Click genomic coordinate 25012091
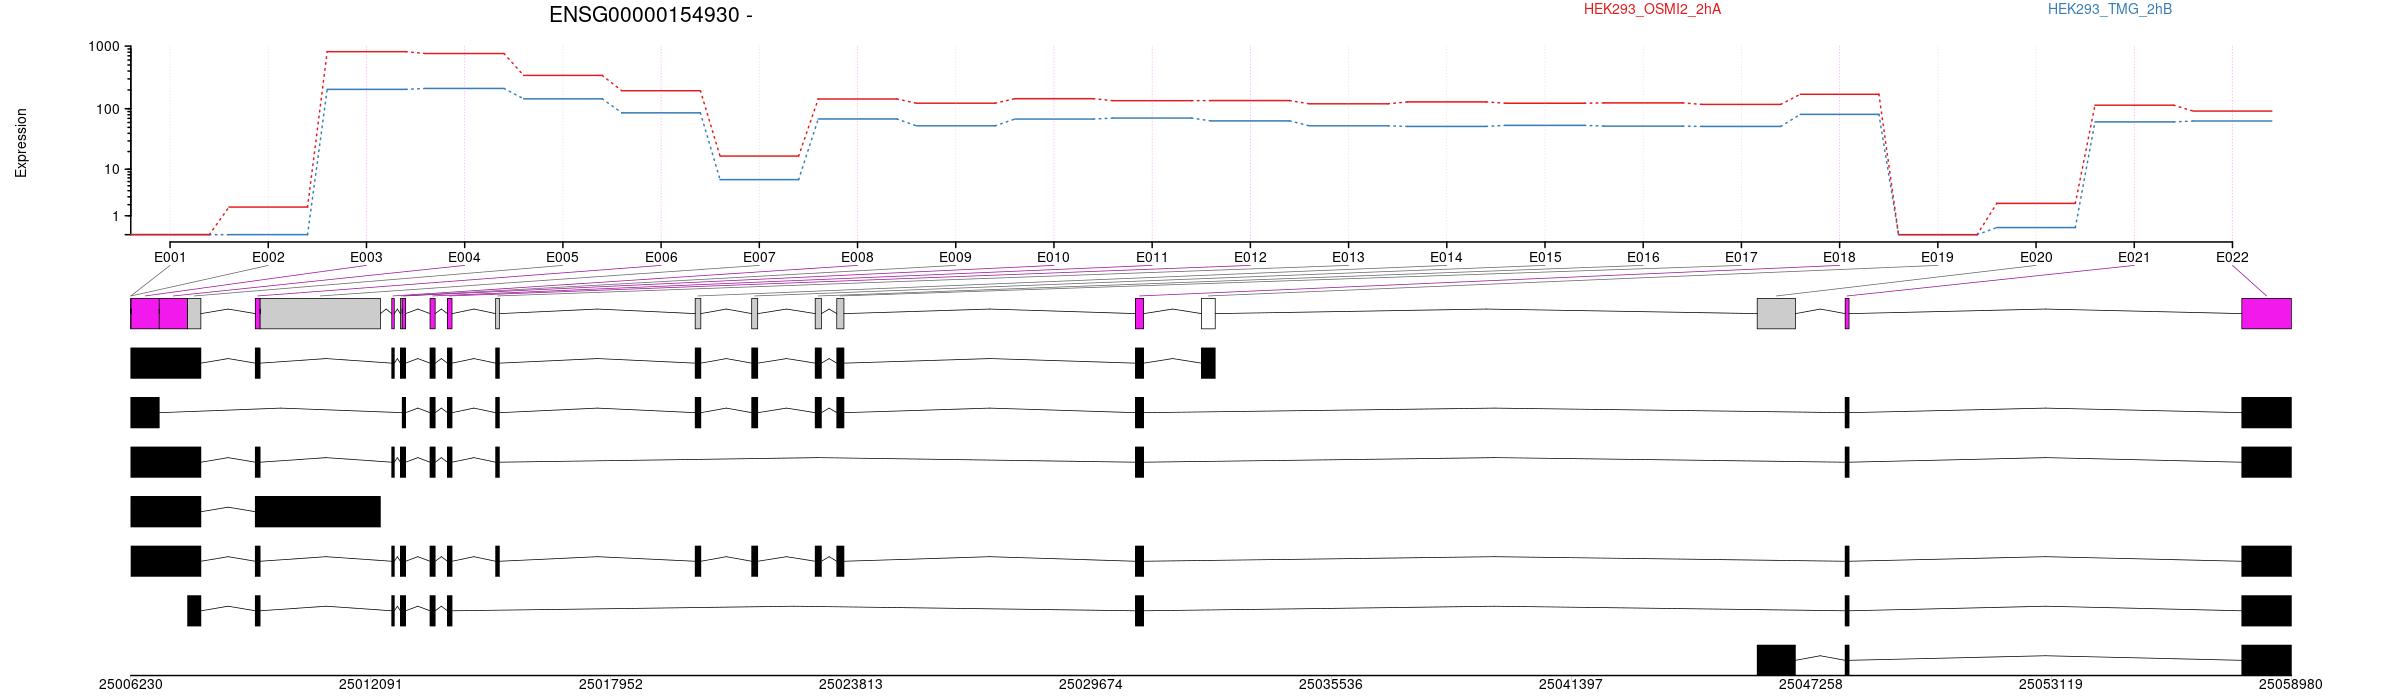The height and width of the screenshot is (700, 2400). point(370,685)
